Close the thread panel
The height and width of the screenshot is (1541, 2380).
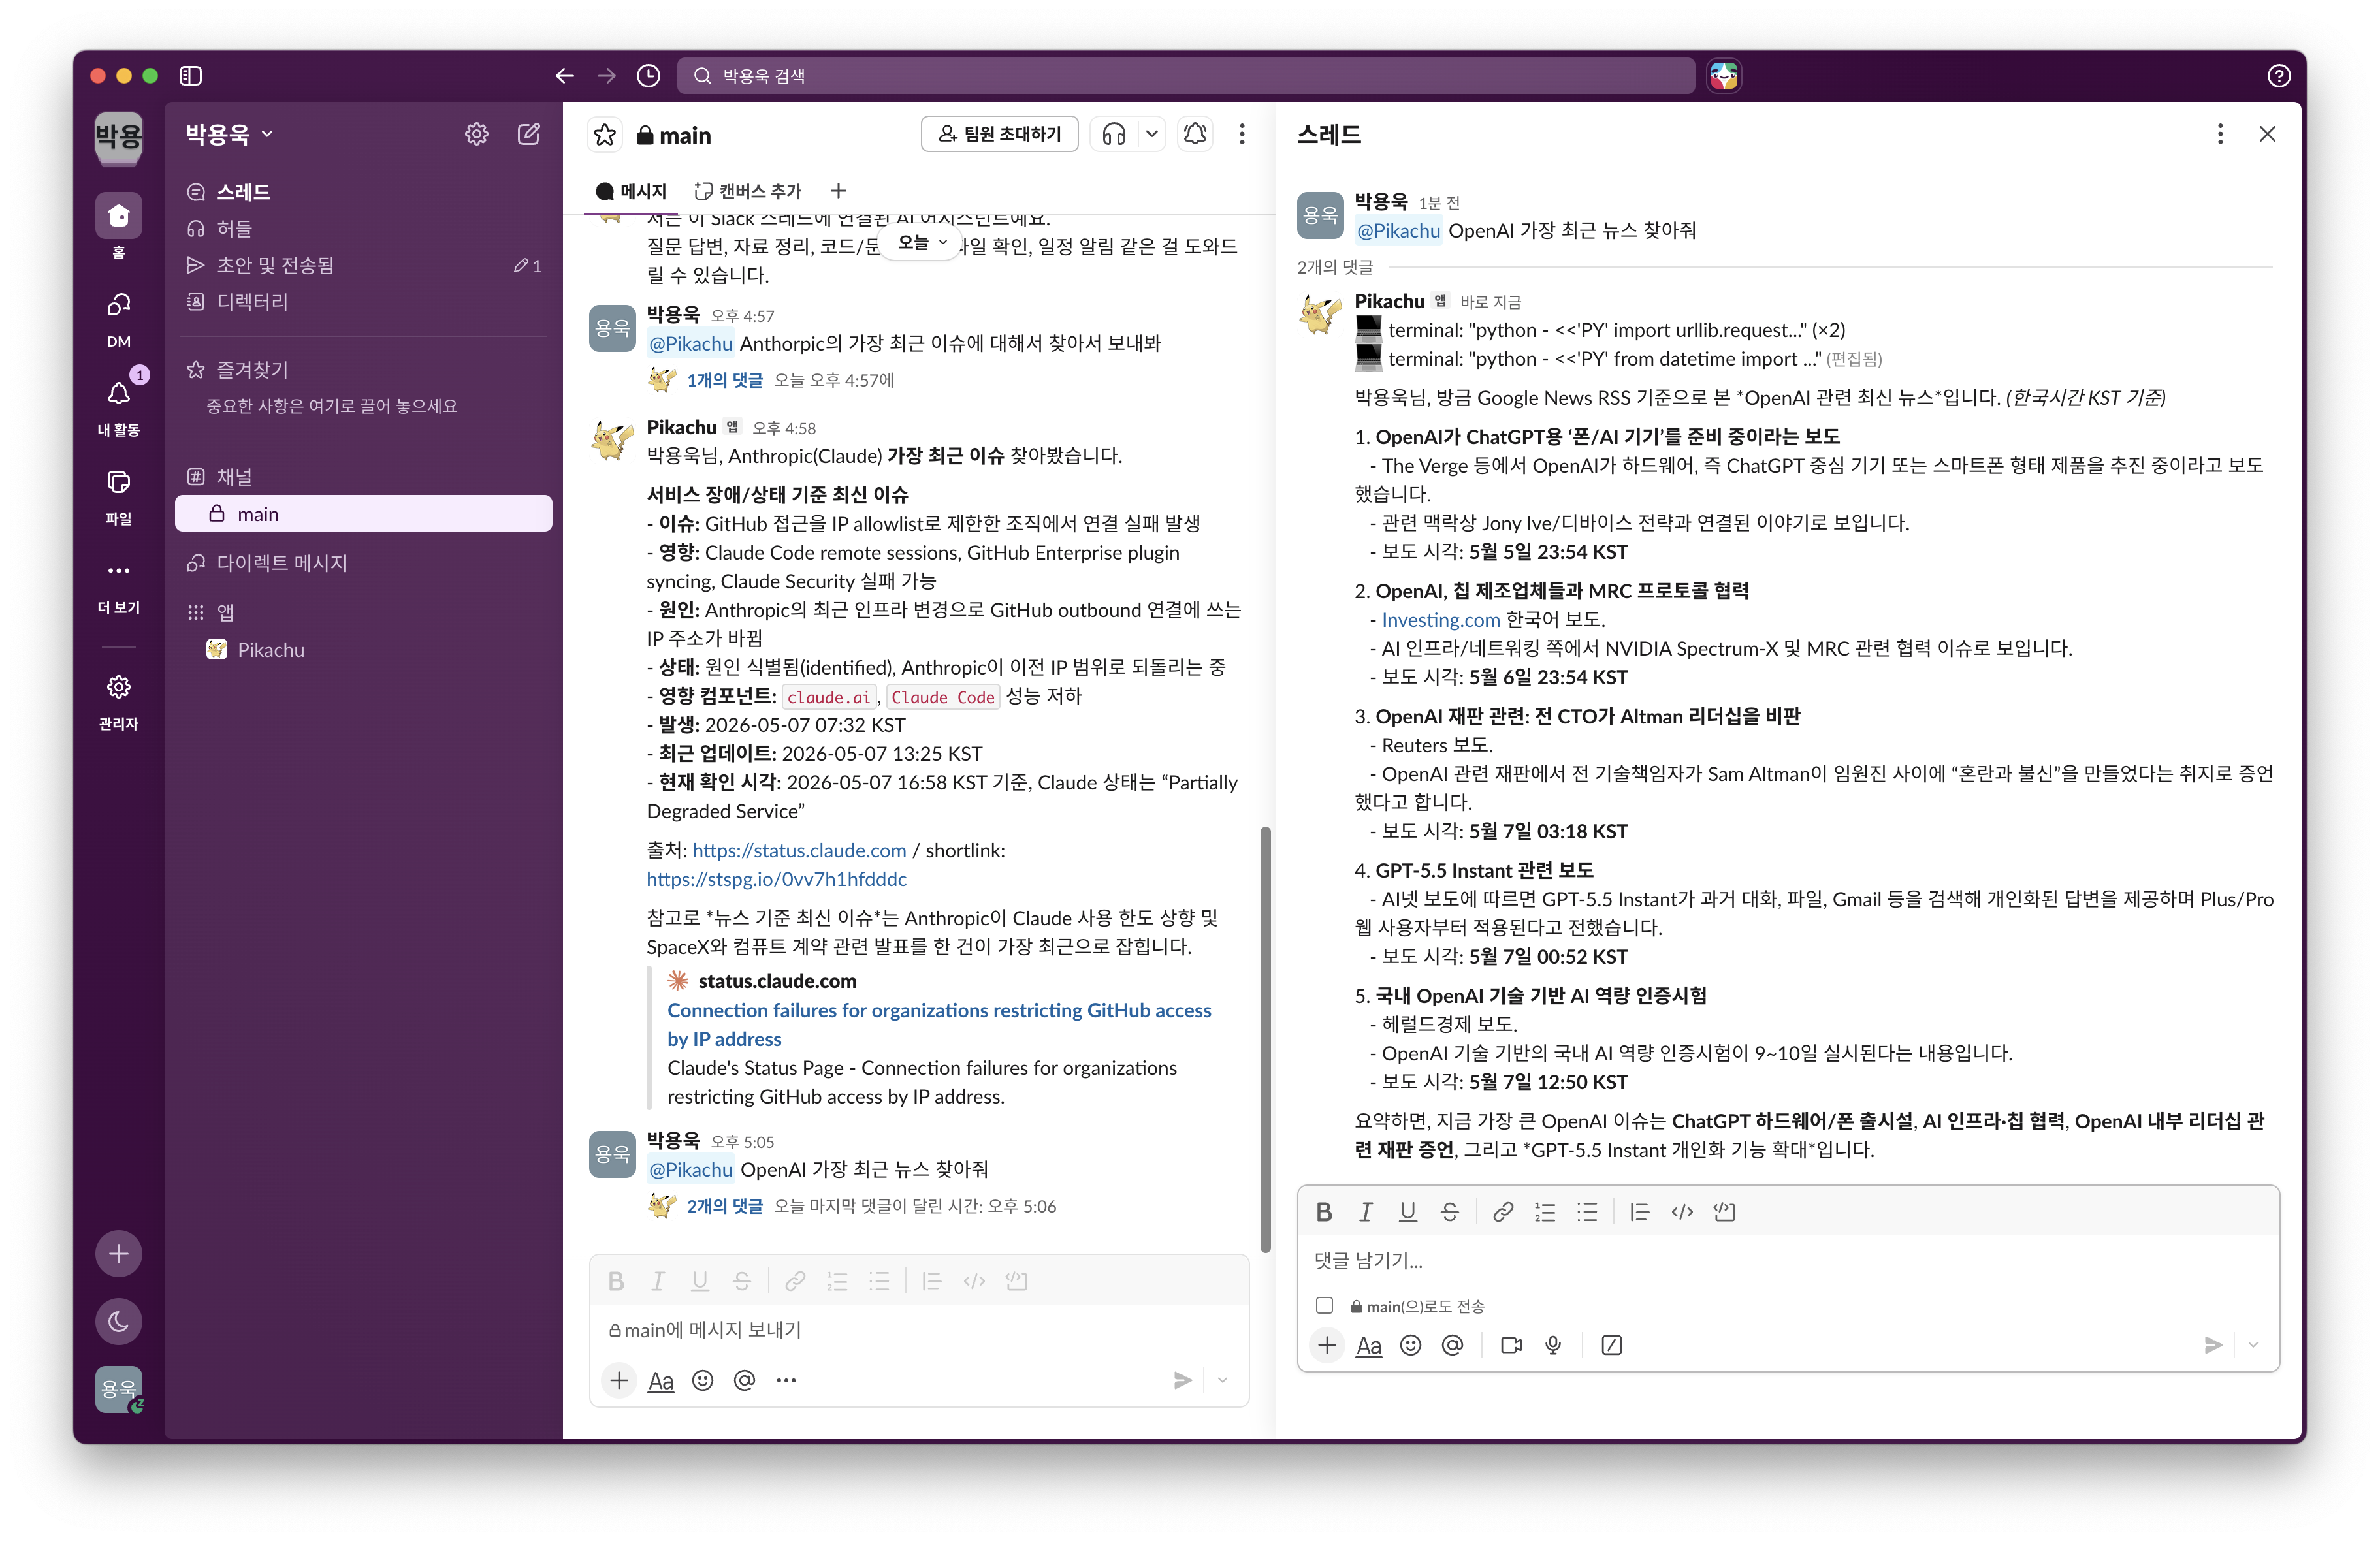point(2267,134)
